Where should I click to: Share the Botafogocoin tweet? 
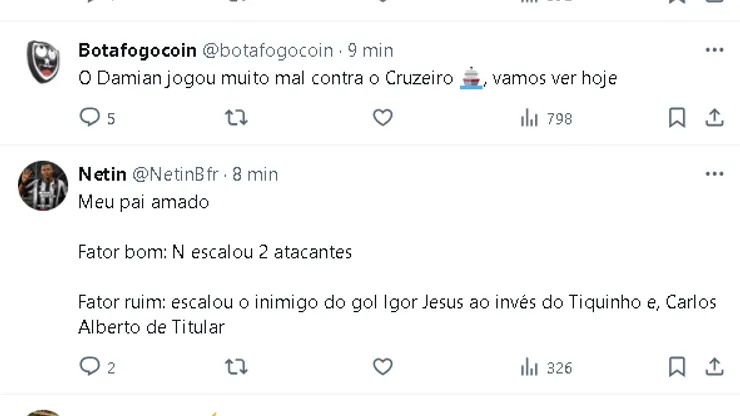click(714, 118)
